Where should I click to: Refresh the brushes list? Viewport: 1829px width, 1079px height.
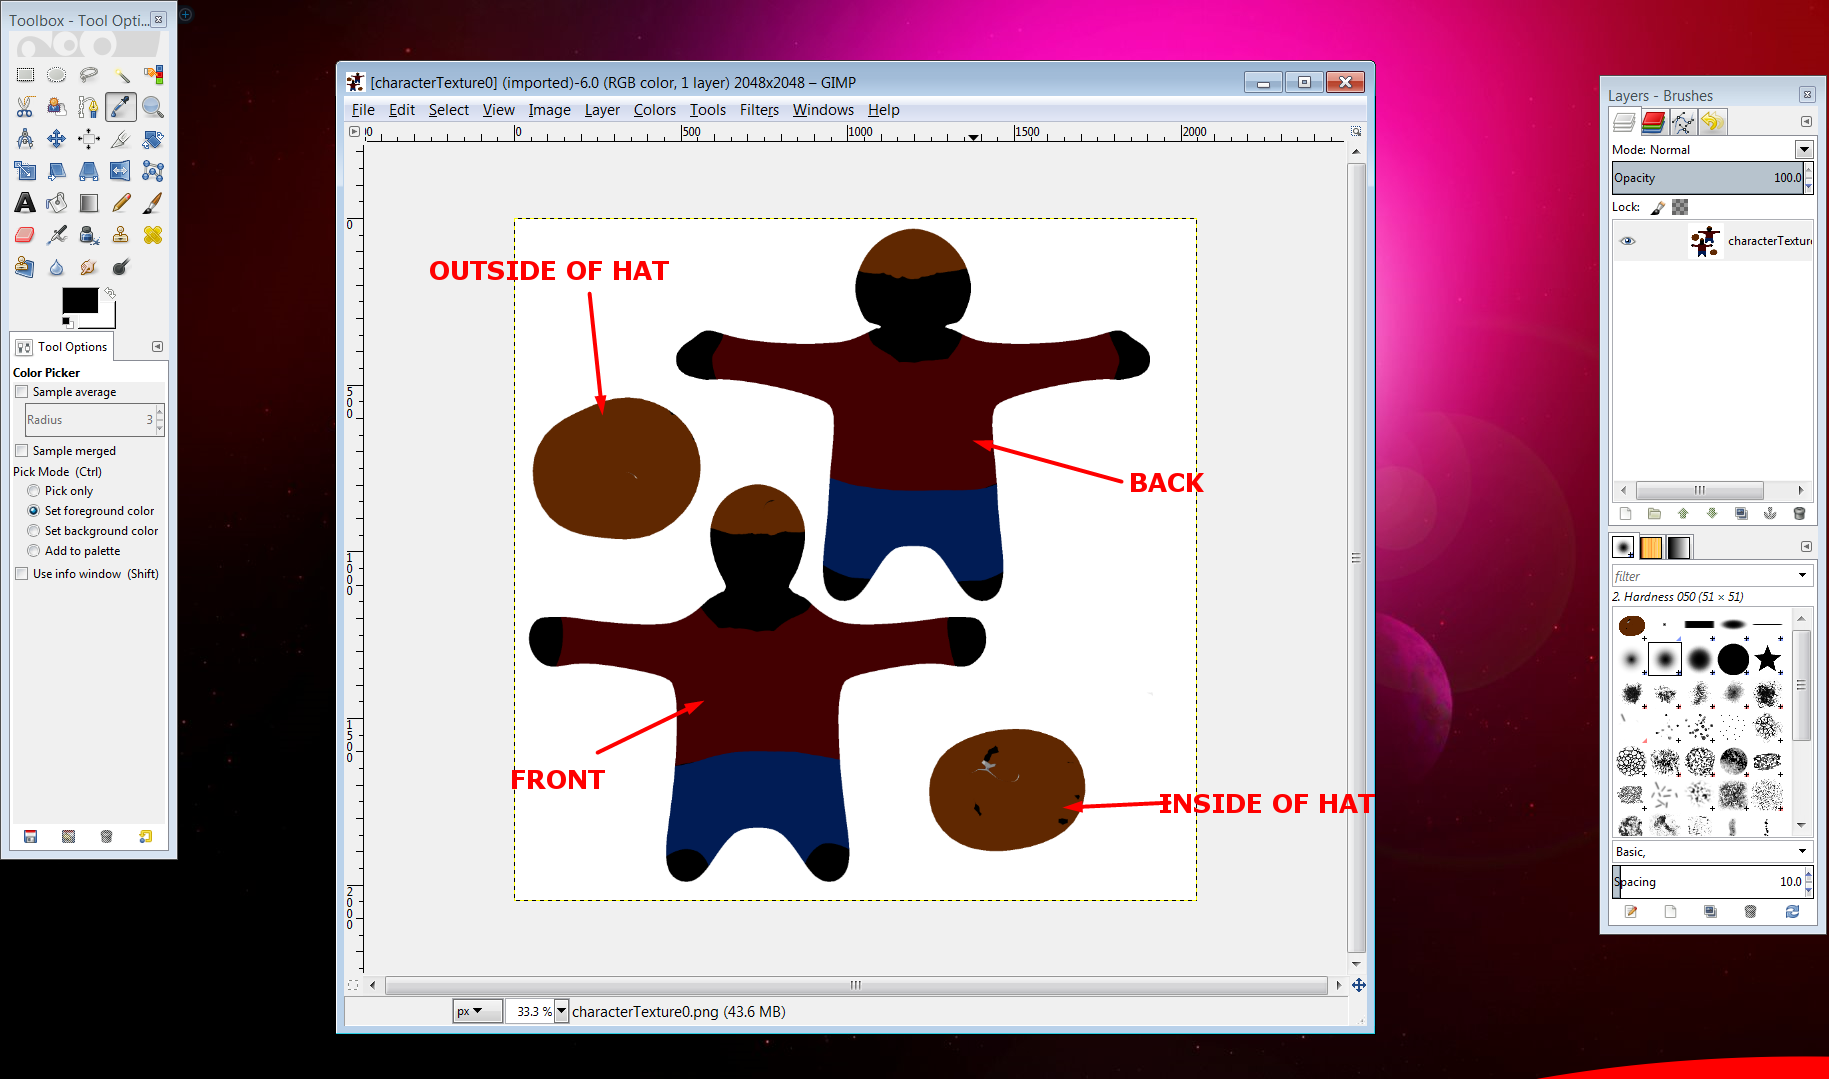[1792, 911]
